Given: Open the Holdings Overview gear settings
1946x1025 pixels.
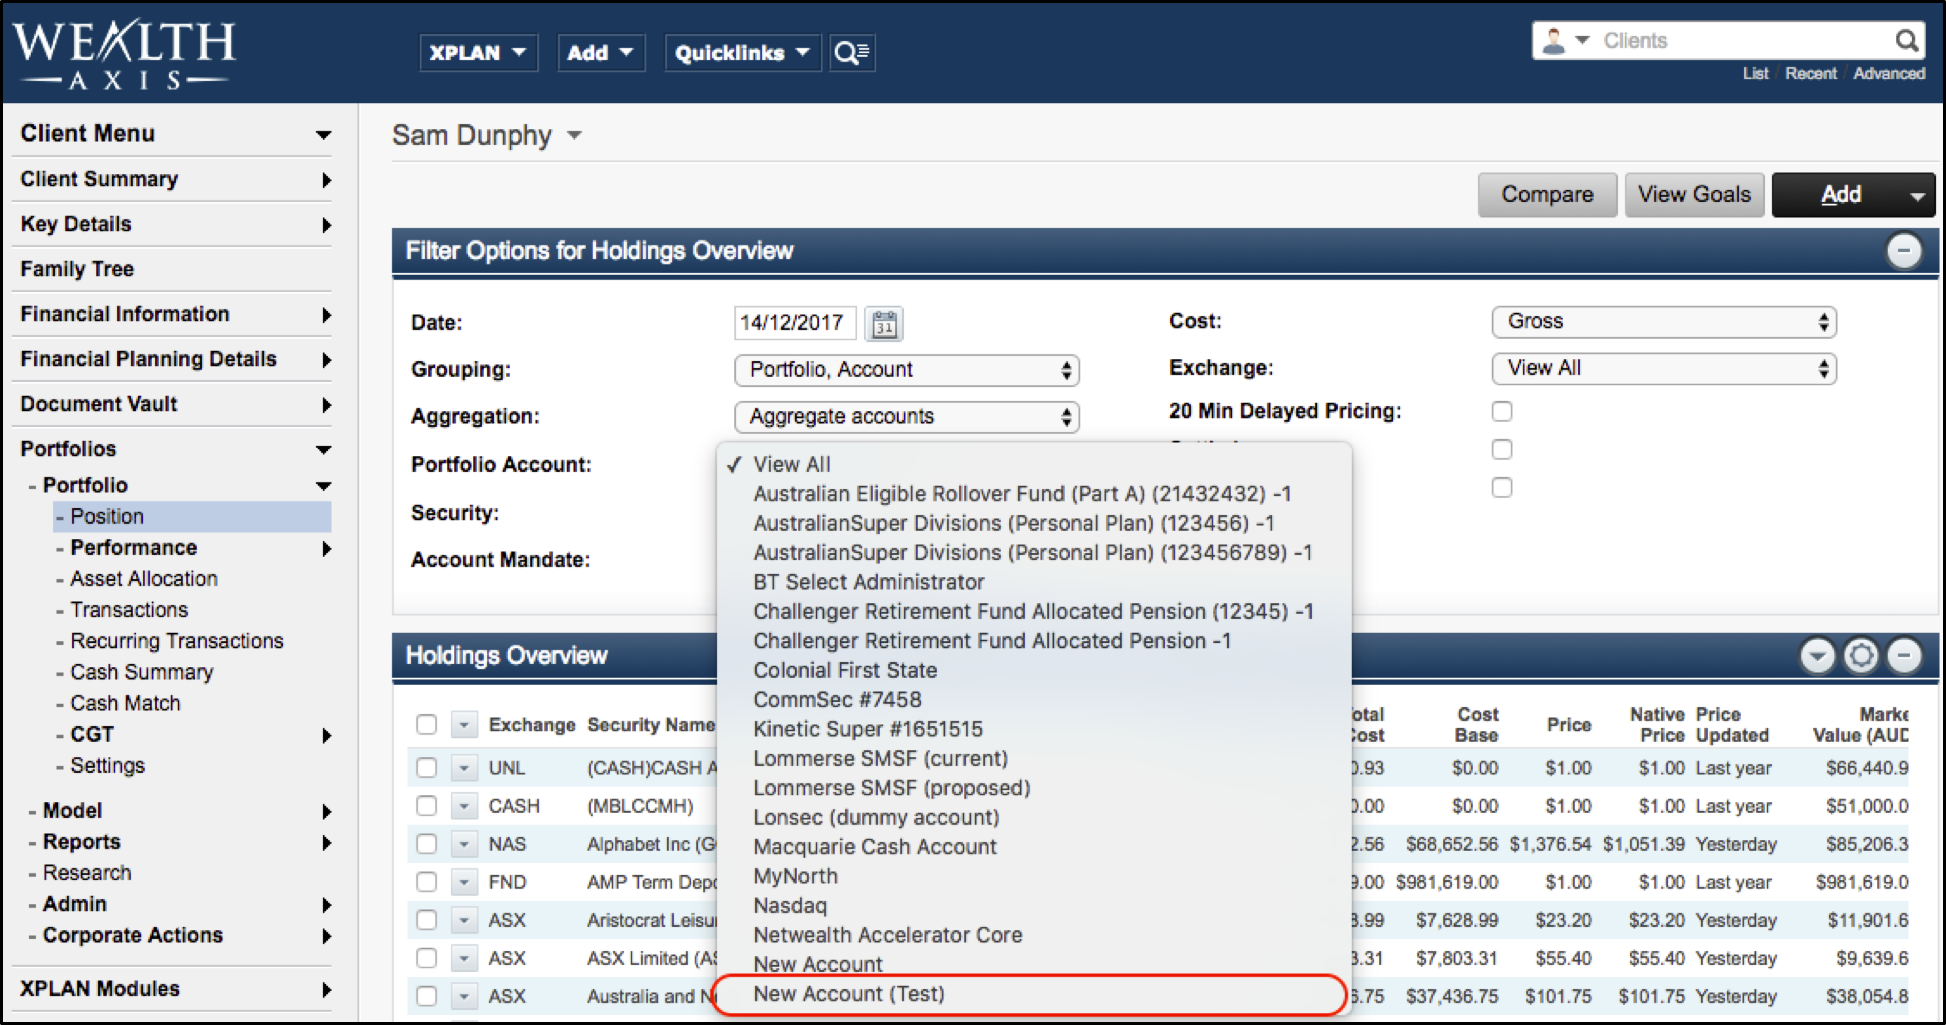Looking at the screenshot, I should coord(1861,656).
